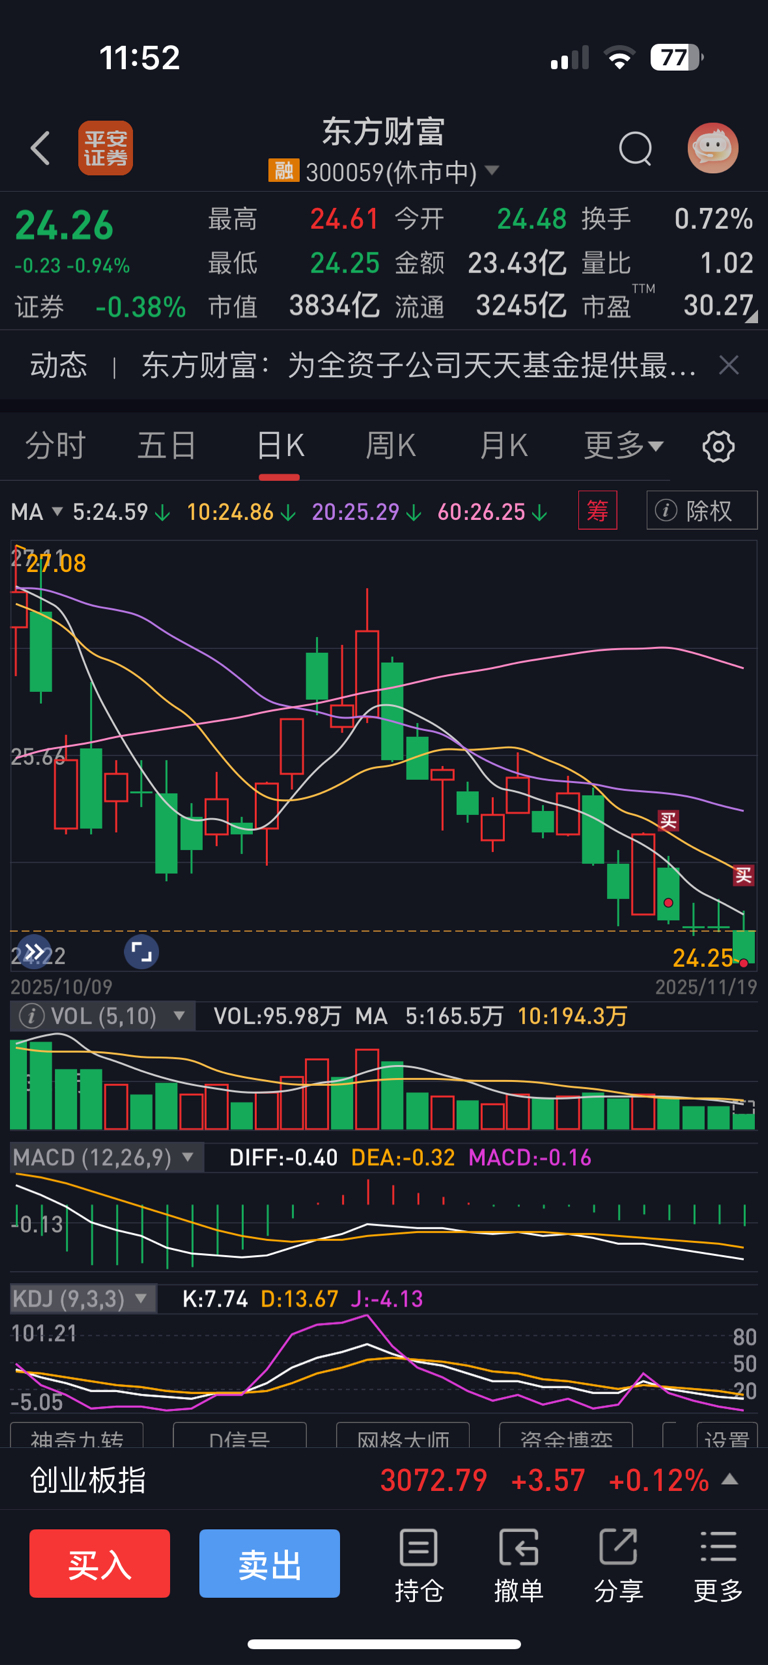
Task: Click the upper 买 signal marker
Action: click(668, 821)
